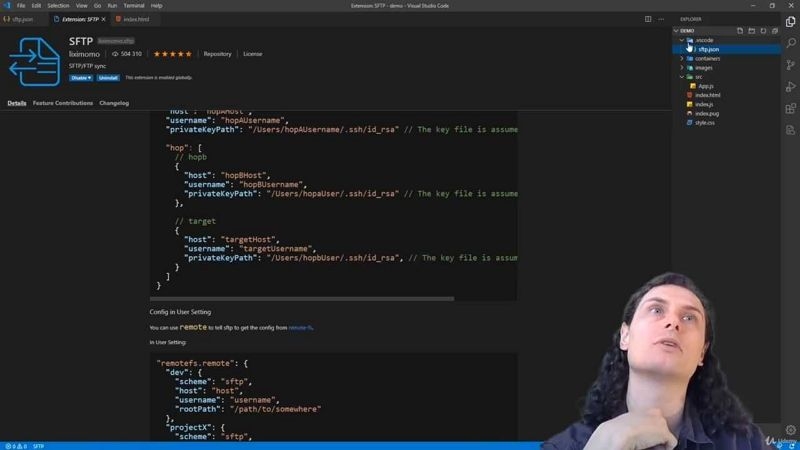Open the Selection menu

click(x=58, y=6)
